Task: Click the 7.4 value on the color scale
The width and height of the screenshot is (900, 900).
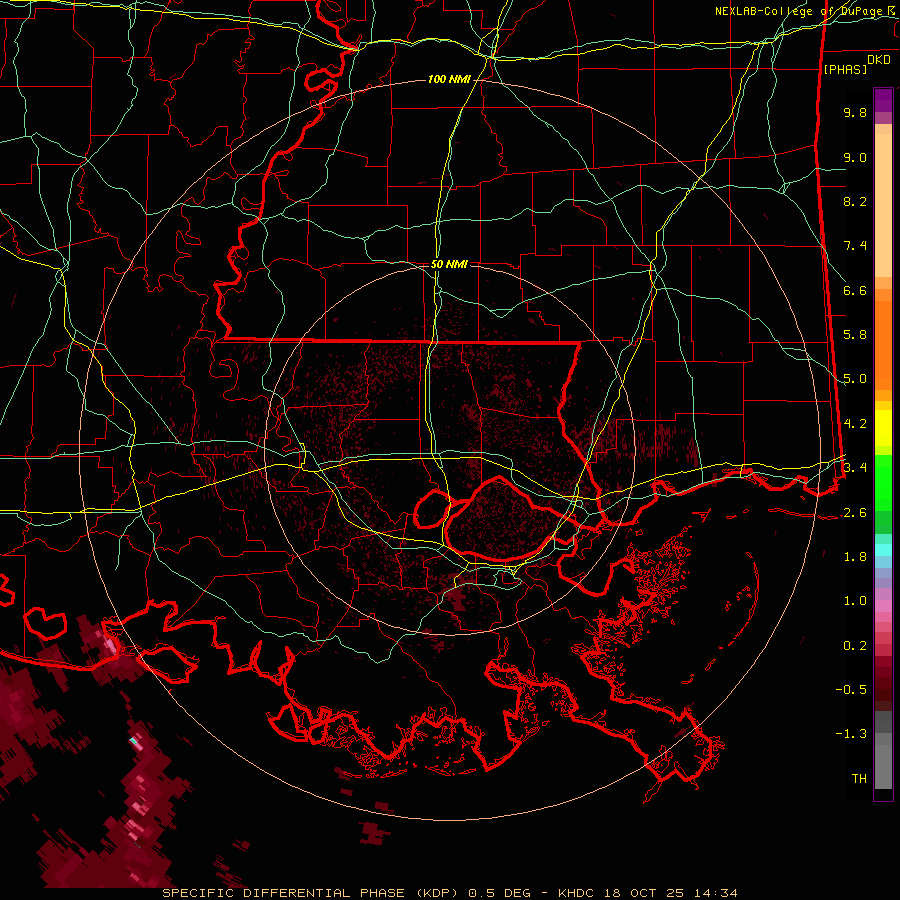Action: point(855,246)
